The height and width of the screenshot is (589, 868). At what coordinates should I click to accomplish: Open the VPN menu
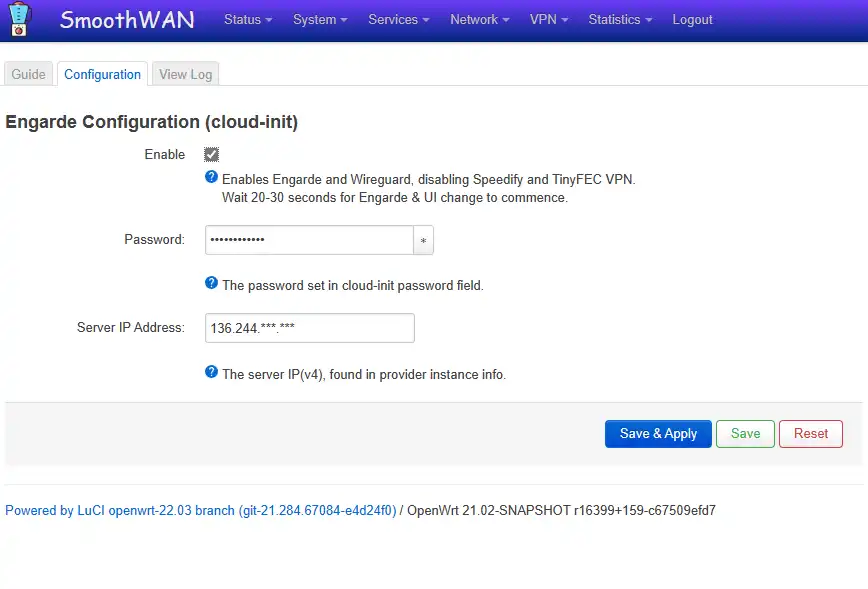[x=549, y=19]
